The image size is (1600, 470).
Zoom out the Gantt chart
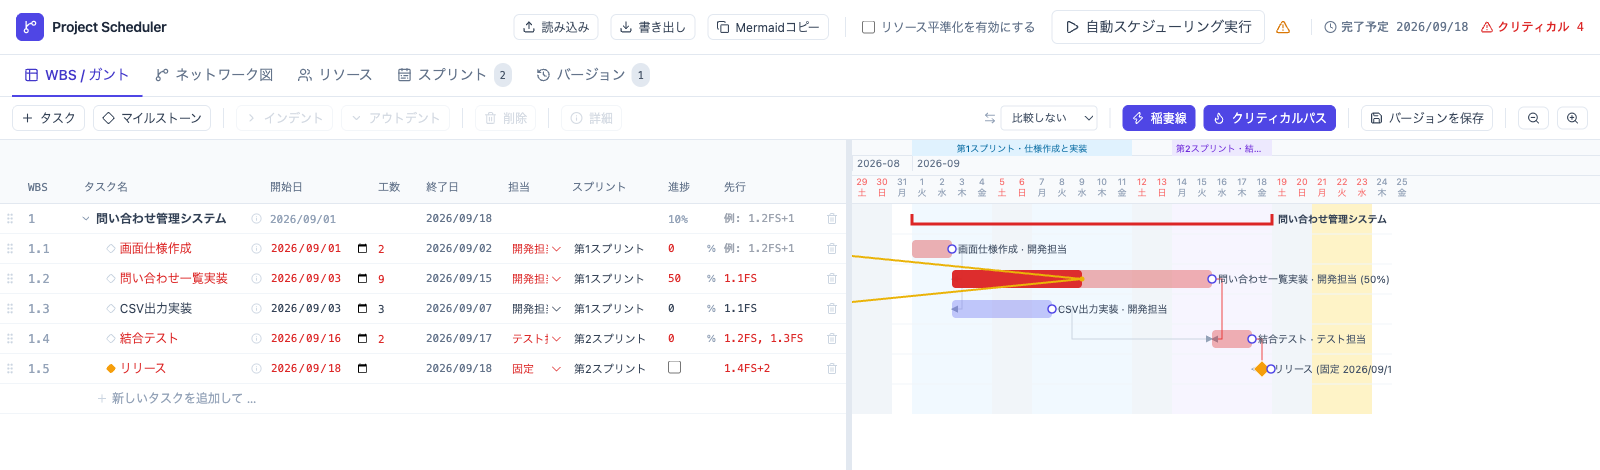pos(1533,118)
